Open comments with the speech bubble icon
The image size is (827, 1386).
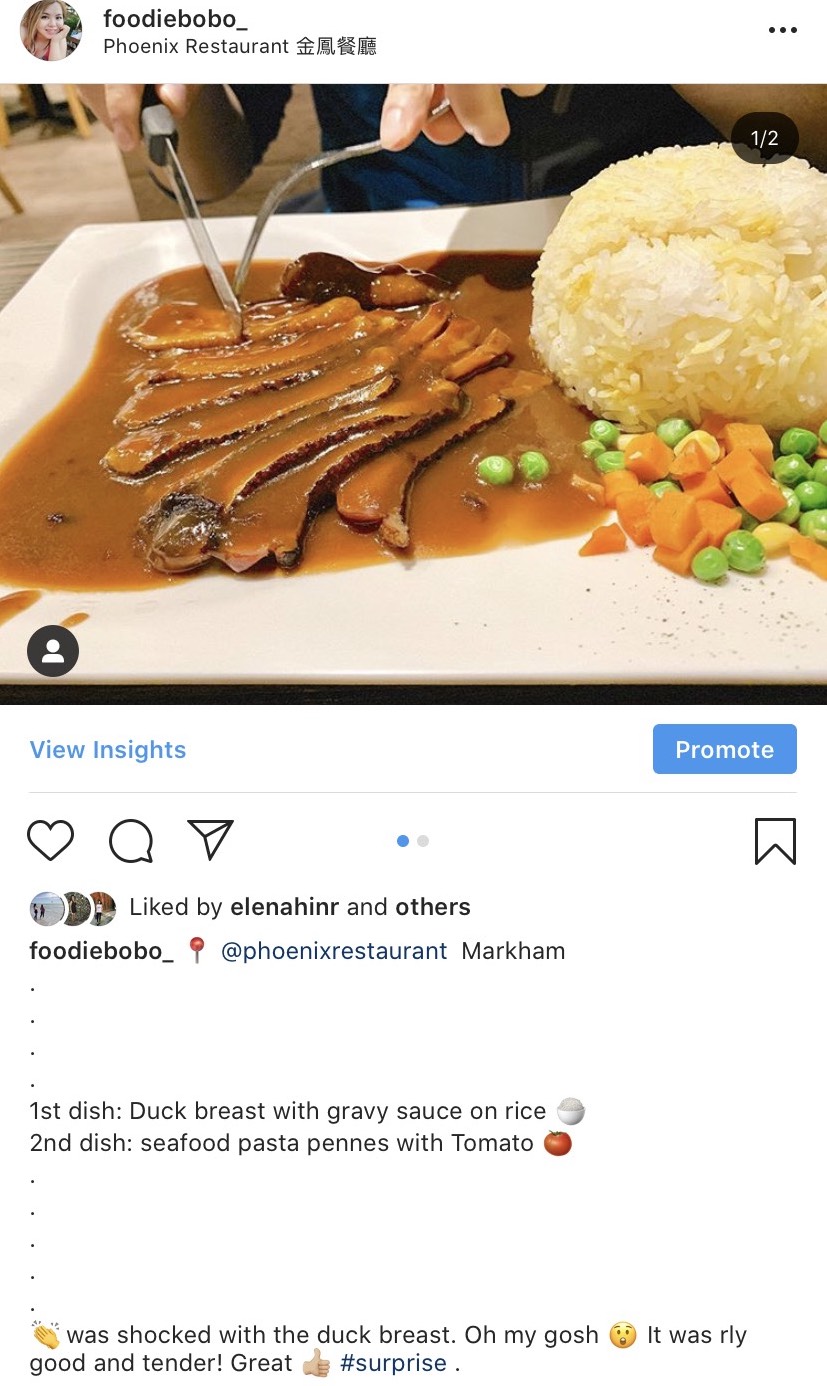click(131, 841)
